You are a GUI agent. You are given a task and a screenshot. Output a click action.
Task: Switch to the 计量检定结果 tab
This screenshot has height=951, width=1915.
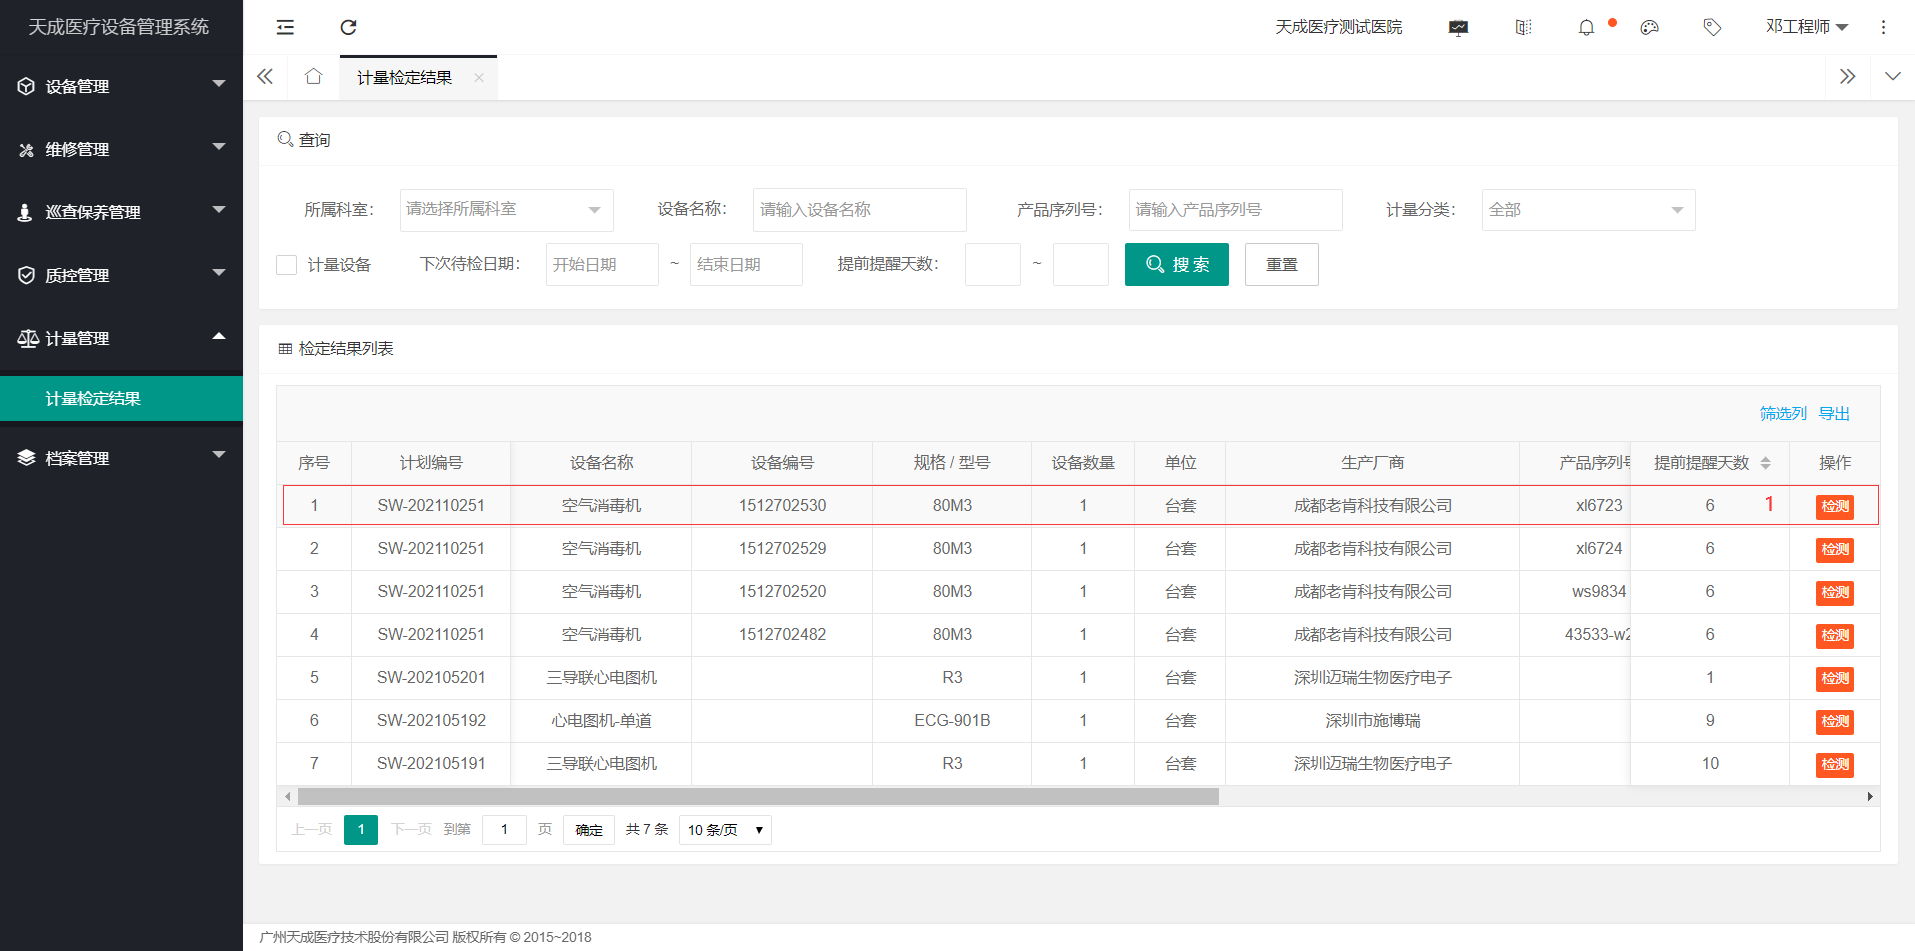coord(404,78)
